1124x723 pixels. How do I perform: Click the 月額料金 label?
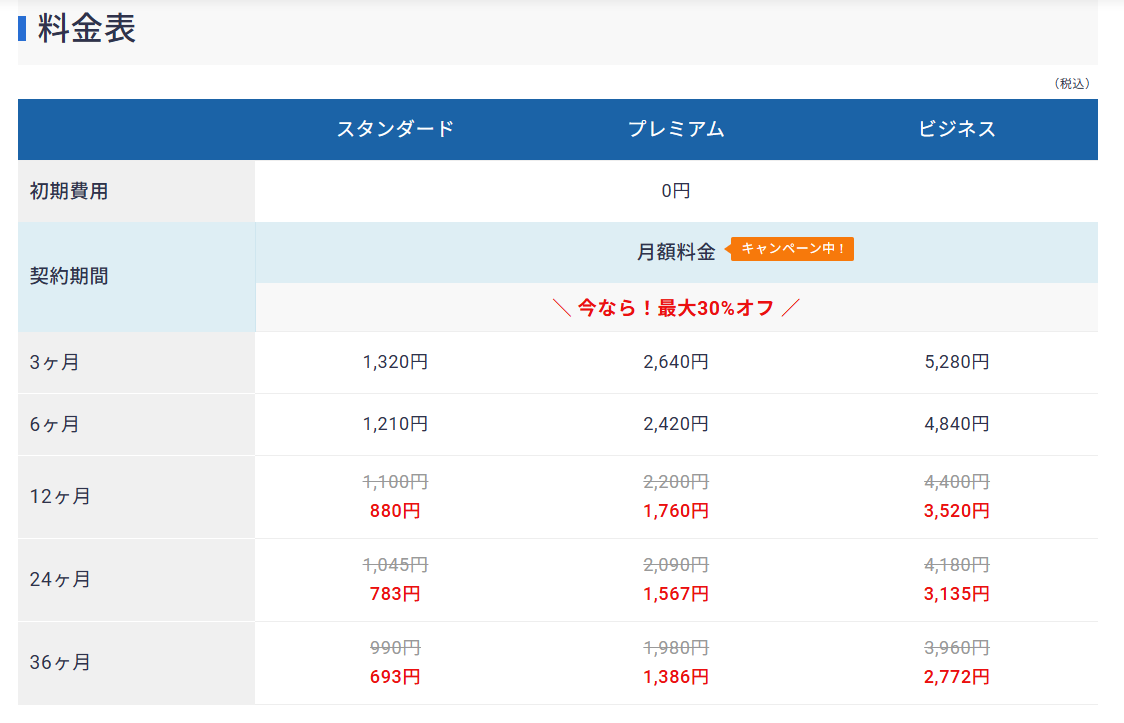pyautogui.click(x=676, y=252)
